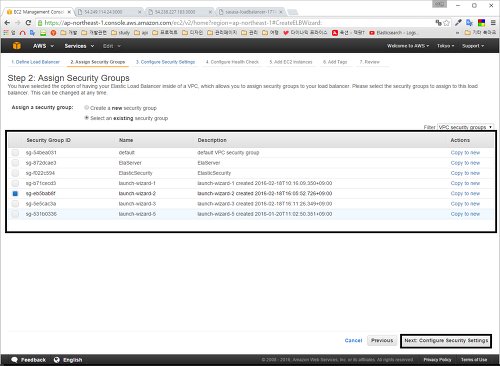
Task: Close the EC2 Management Console tab
Action: point(69,12)
